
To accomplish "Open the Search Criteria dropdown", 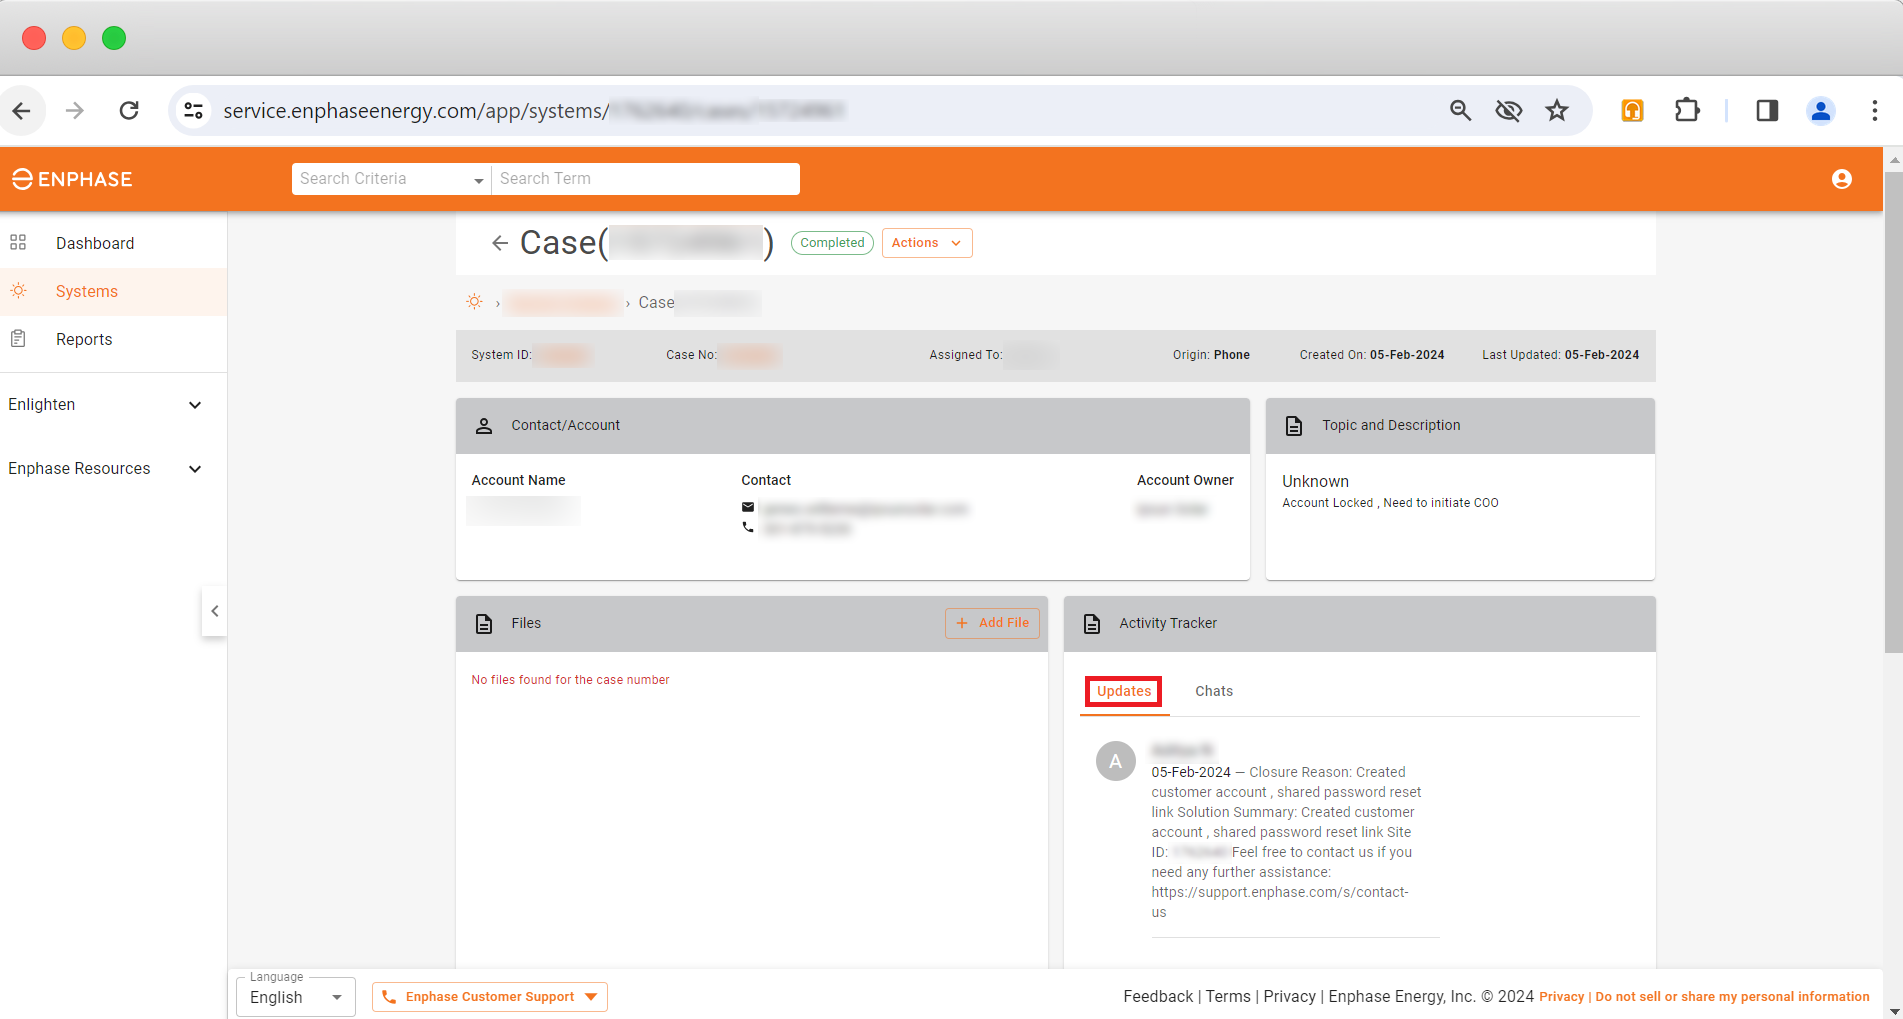I will [x=478, y=179].
